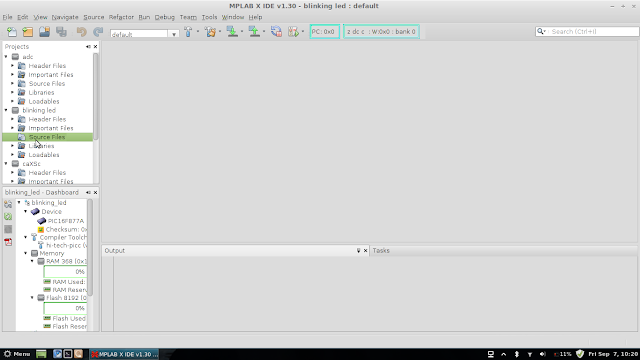Viewport: 640px width, 360px height.
Task: Click the MPLAB X IDE taskbar button
Action: click(124, 354)
